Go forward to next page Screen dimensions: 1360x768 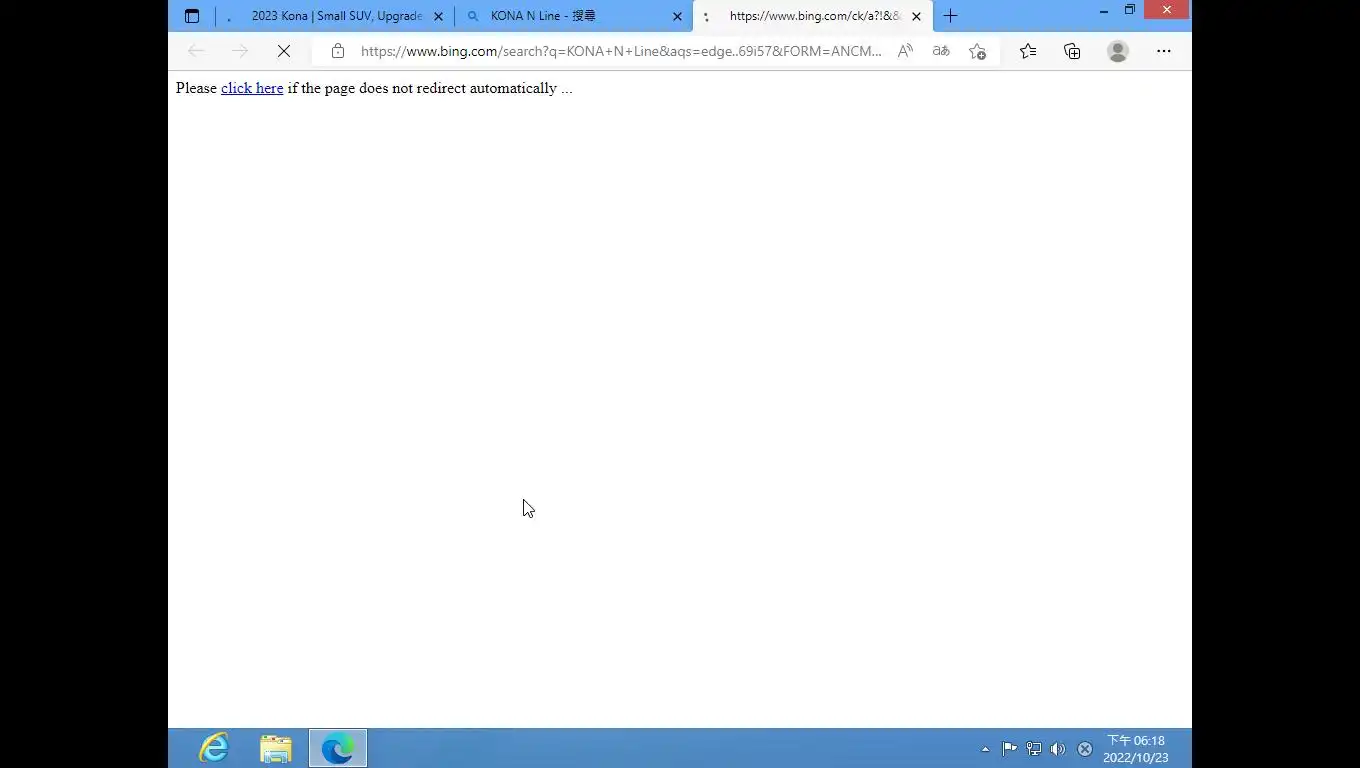(240, 51)
